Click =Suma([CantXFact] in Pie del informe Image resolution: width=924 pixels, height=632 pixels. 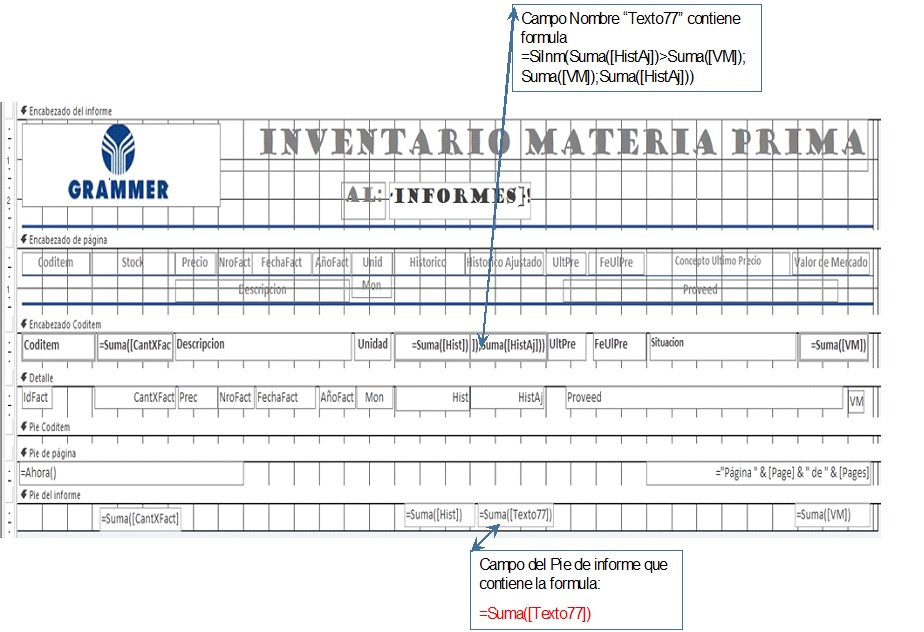point(140,519)
